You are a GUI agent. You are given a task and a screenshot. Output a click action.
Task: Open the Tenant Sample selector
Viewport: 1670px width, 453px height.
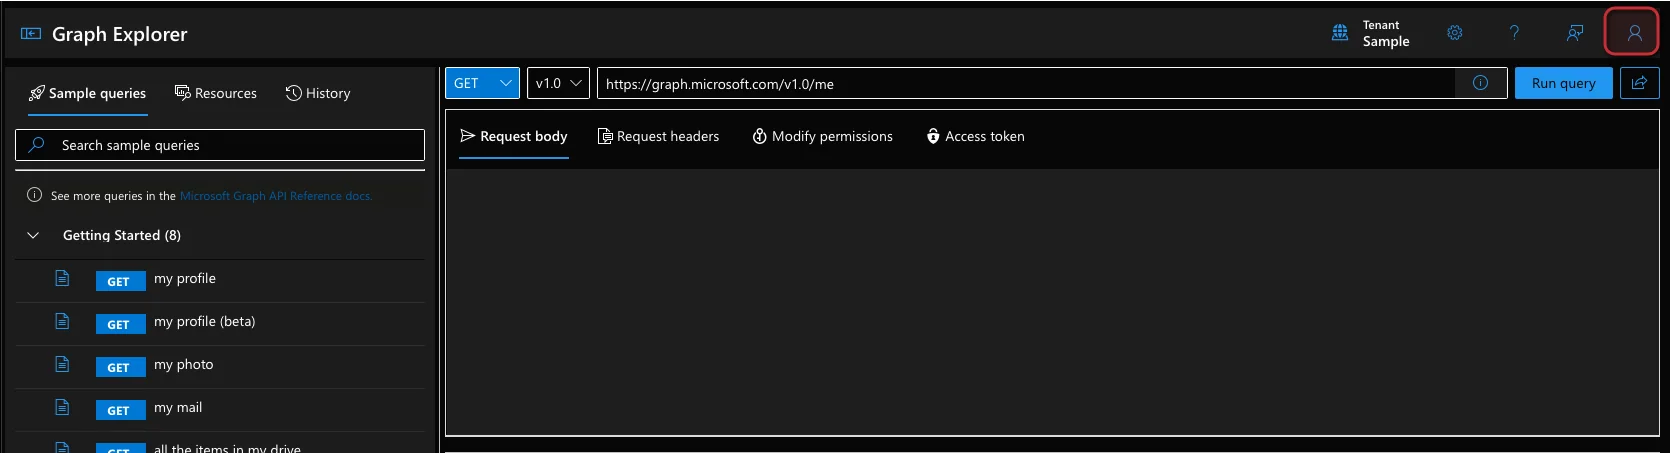click(x=1371, y=33)
